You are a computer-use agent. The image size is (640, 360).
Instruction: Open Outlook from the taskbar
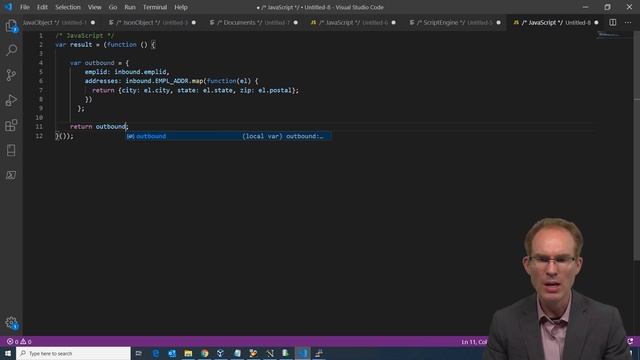point(172,353)
